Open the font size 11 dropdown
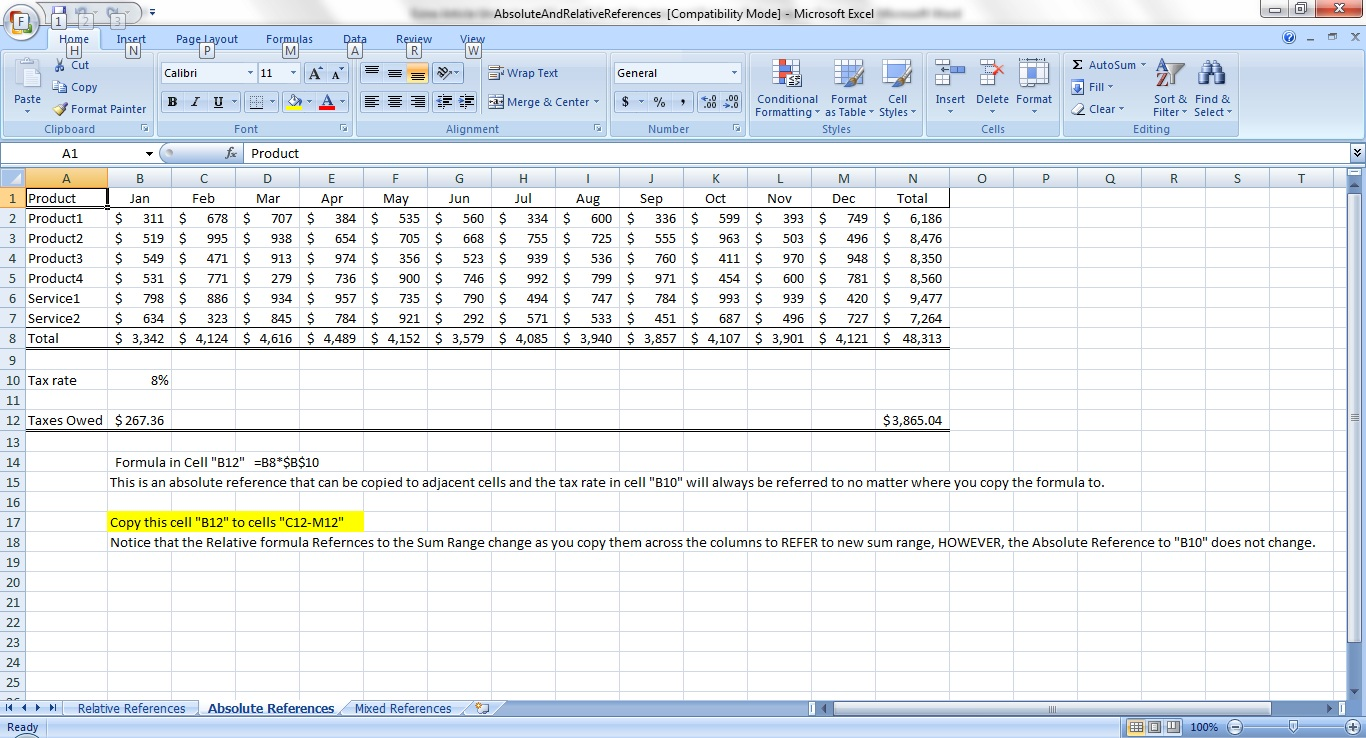The height and width of the screenshot is (738, 1366). (293, 73)
